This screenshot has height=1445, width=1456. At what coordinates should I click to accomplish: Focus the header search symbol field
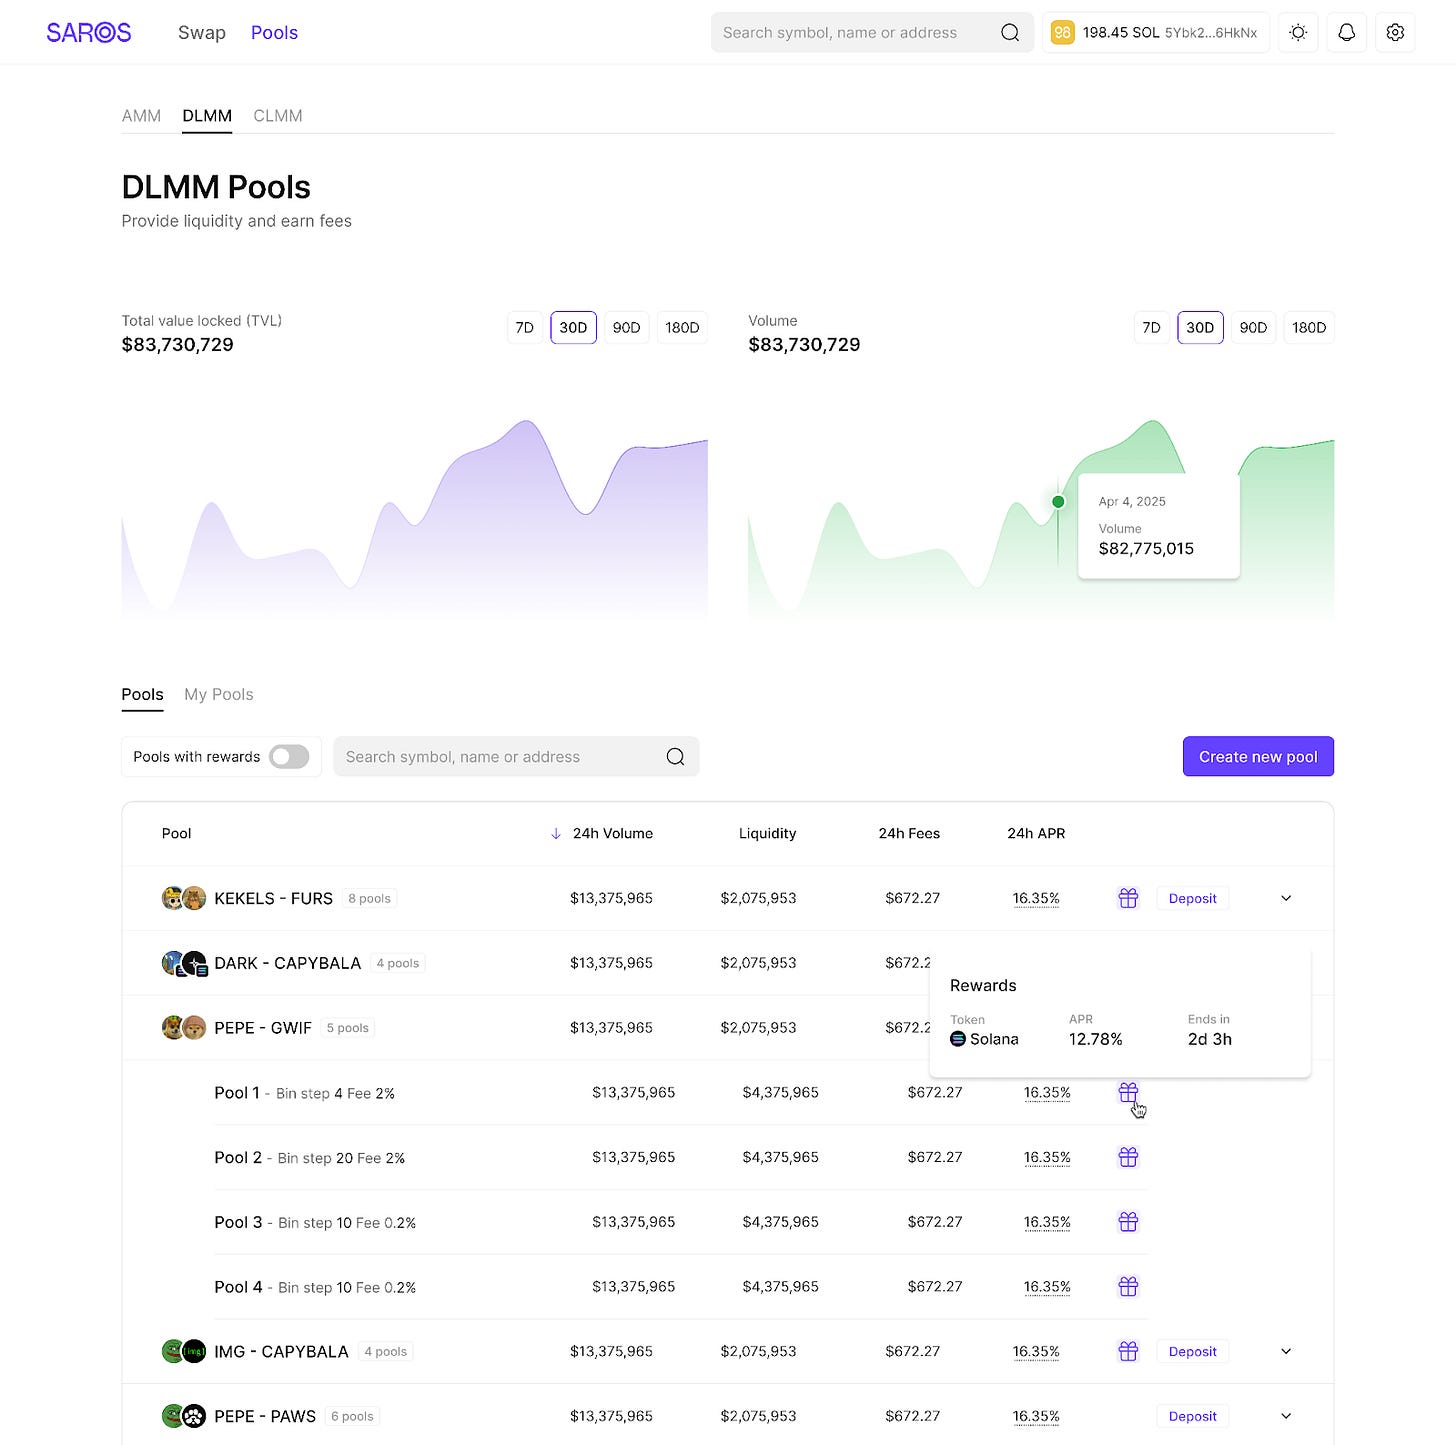click(872, 33)
